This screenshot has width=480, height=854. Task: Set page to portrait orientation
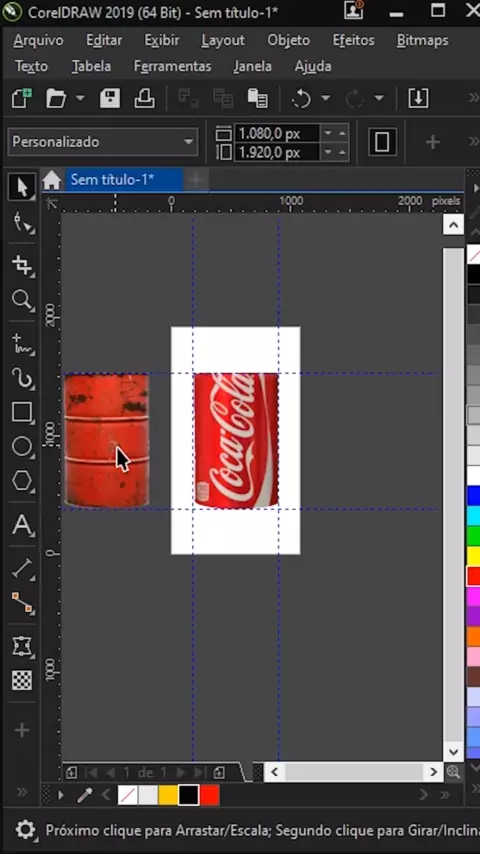click(x=382, y=142)
